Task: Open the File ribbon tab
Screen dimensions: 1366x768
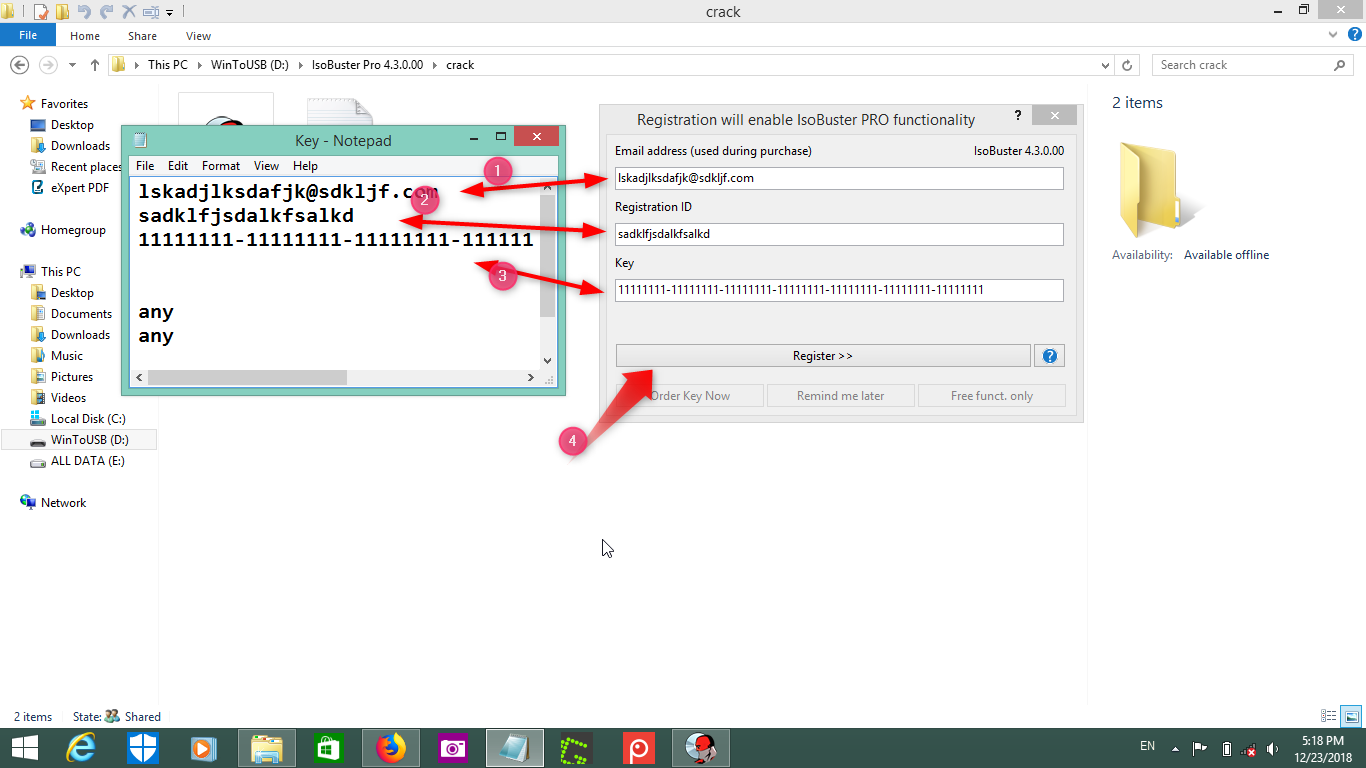Action: click(28, 35)
